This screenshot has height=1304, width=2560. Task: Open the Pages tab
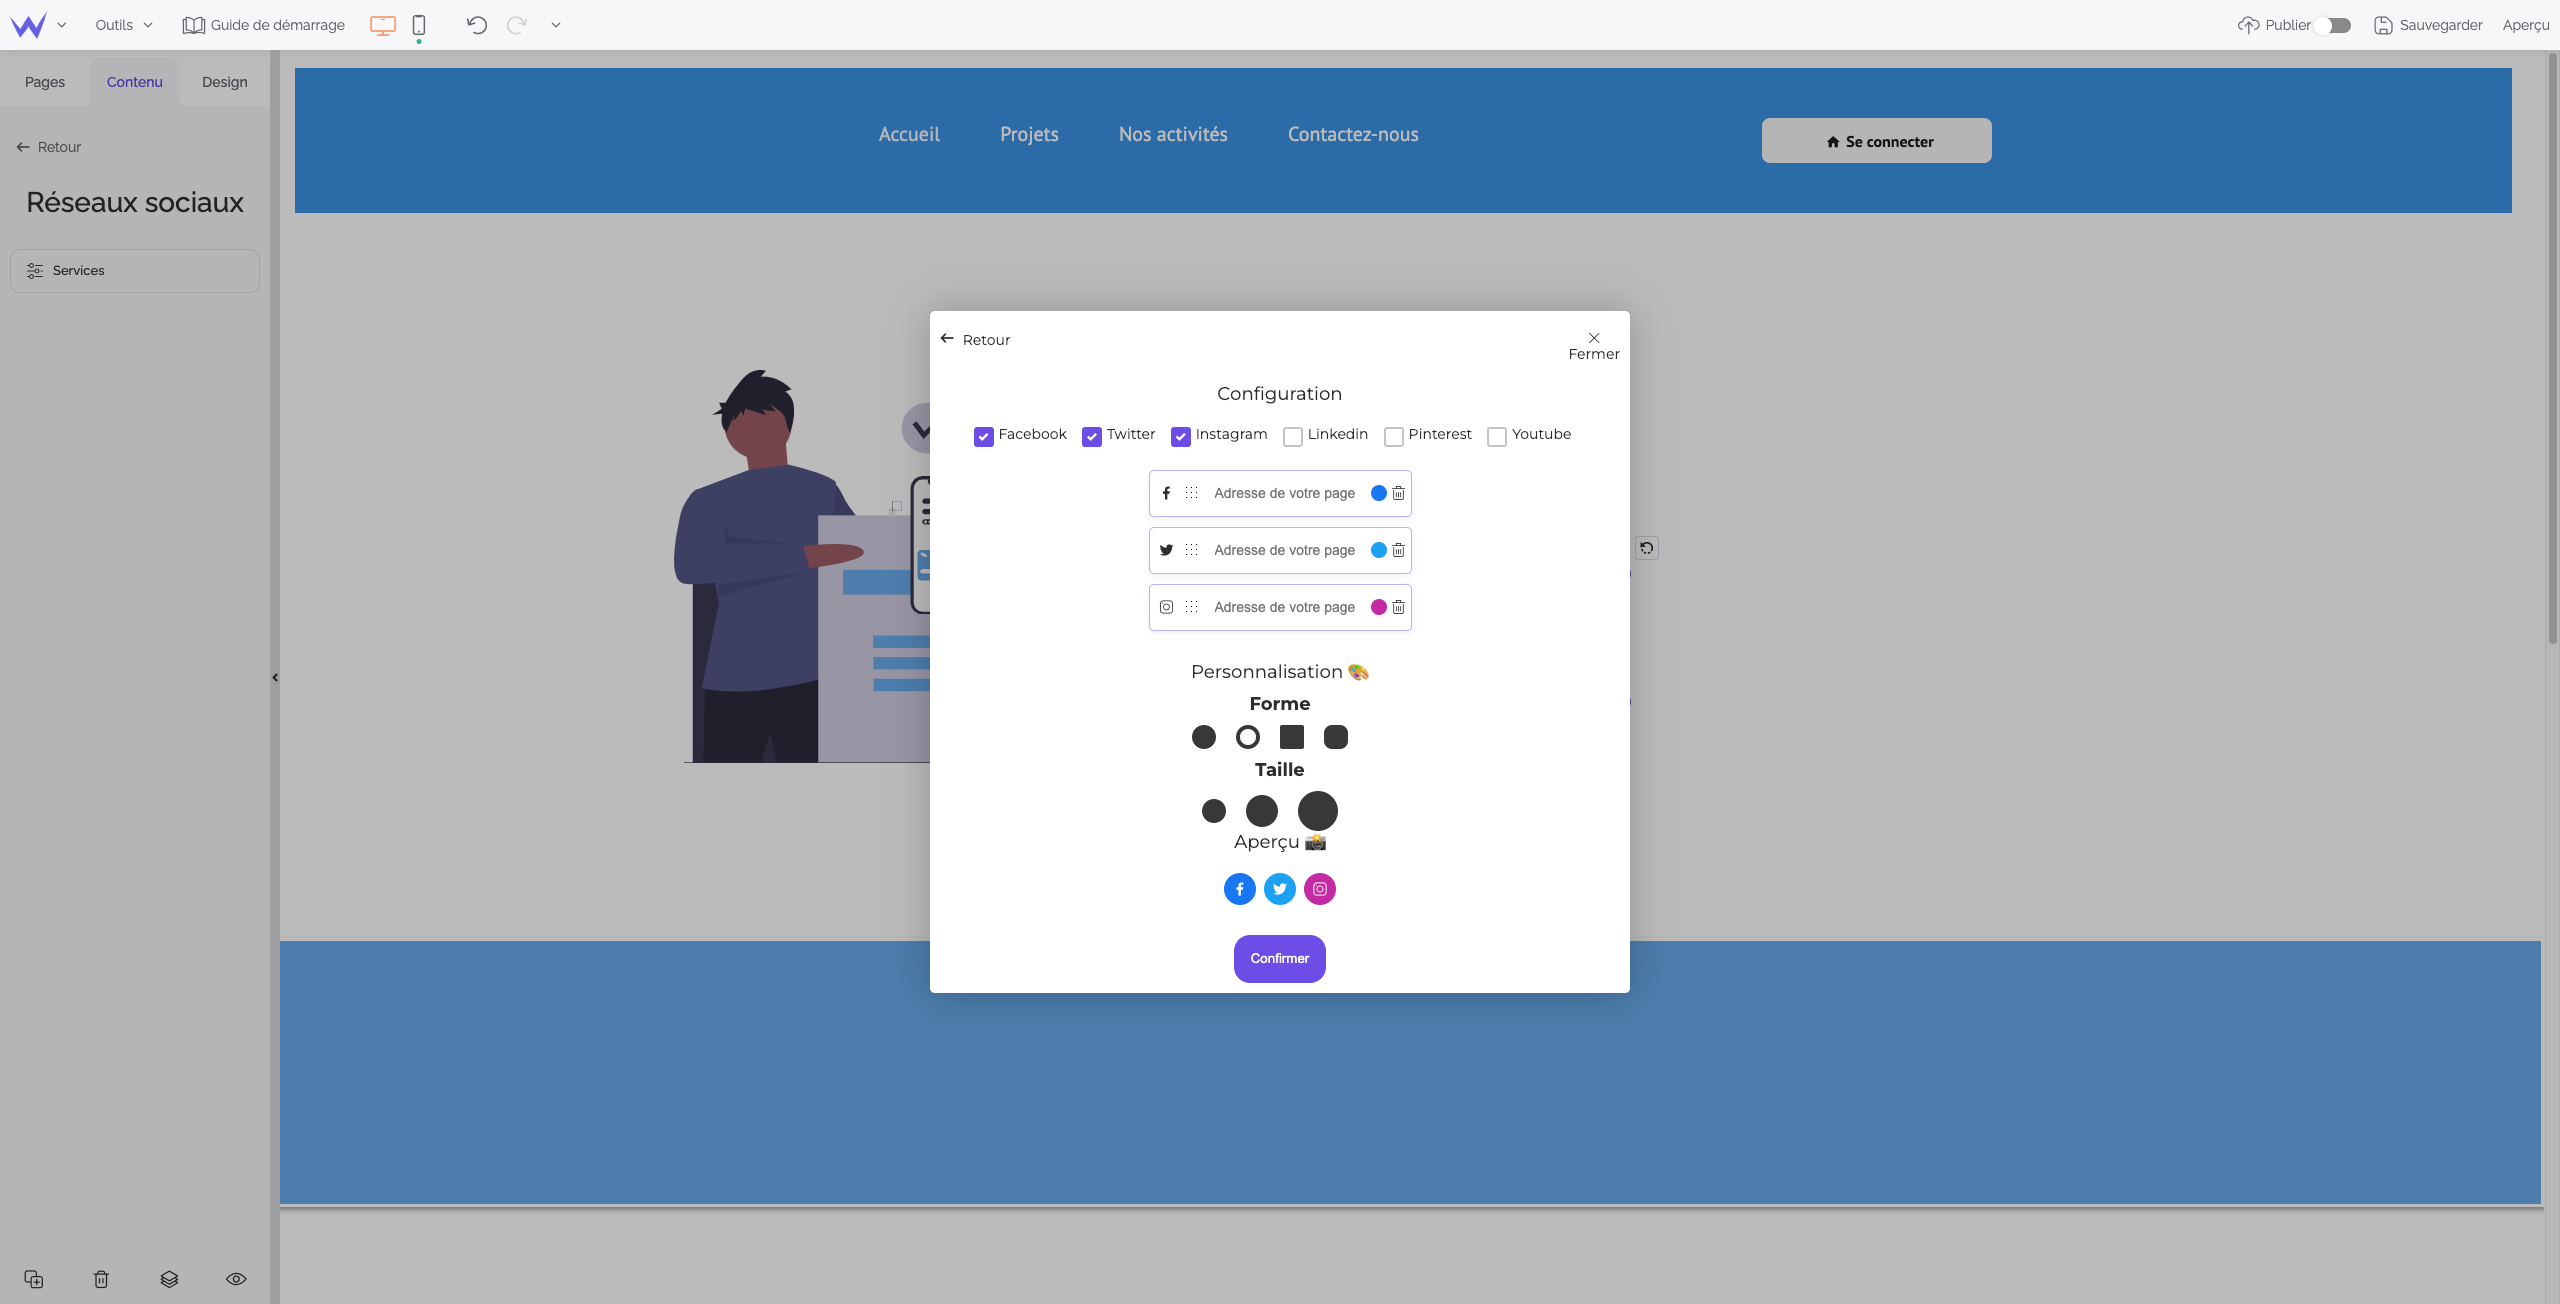click(x=45, y=82)
